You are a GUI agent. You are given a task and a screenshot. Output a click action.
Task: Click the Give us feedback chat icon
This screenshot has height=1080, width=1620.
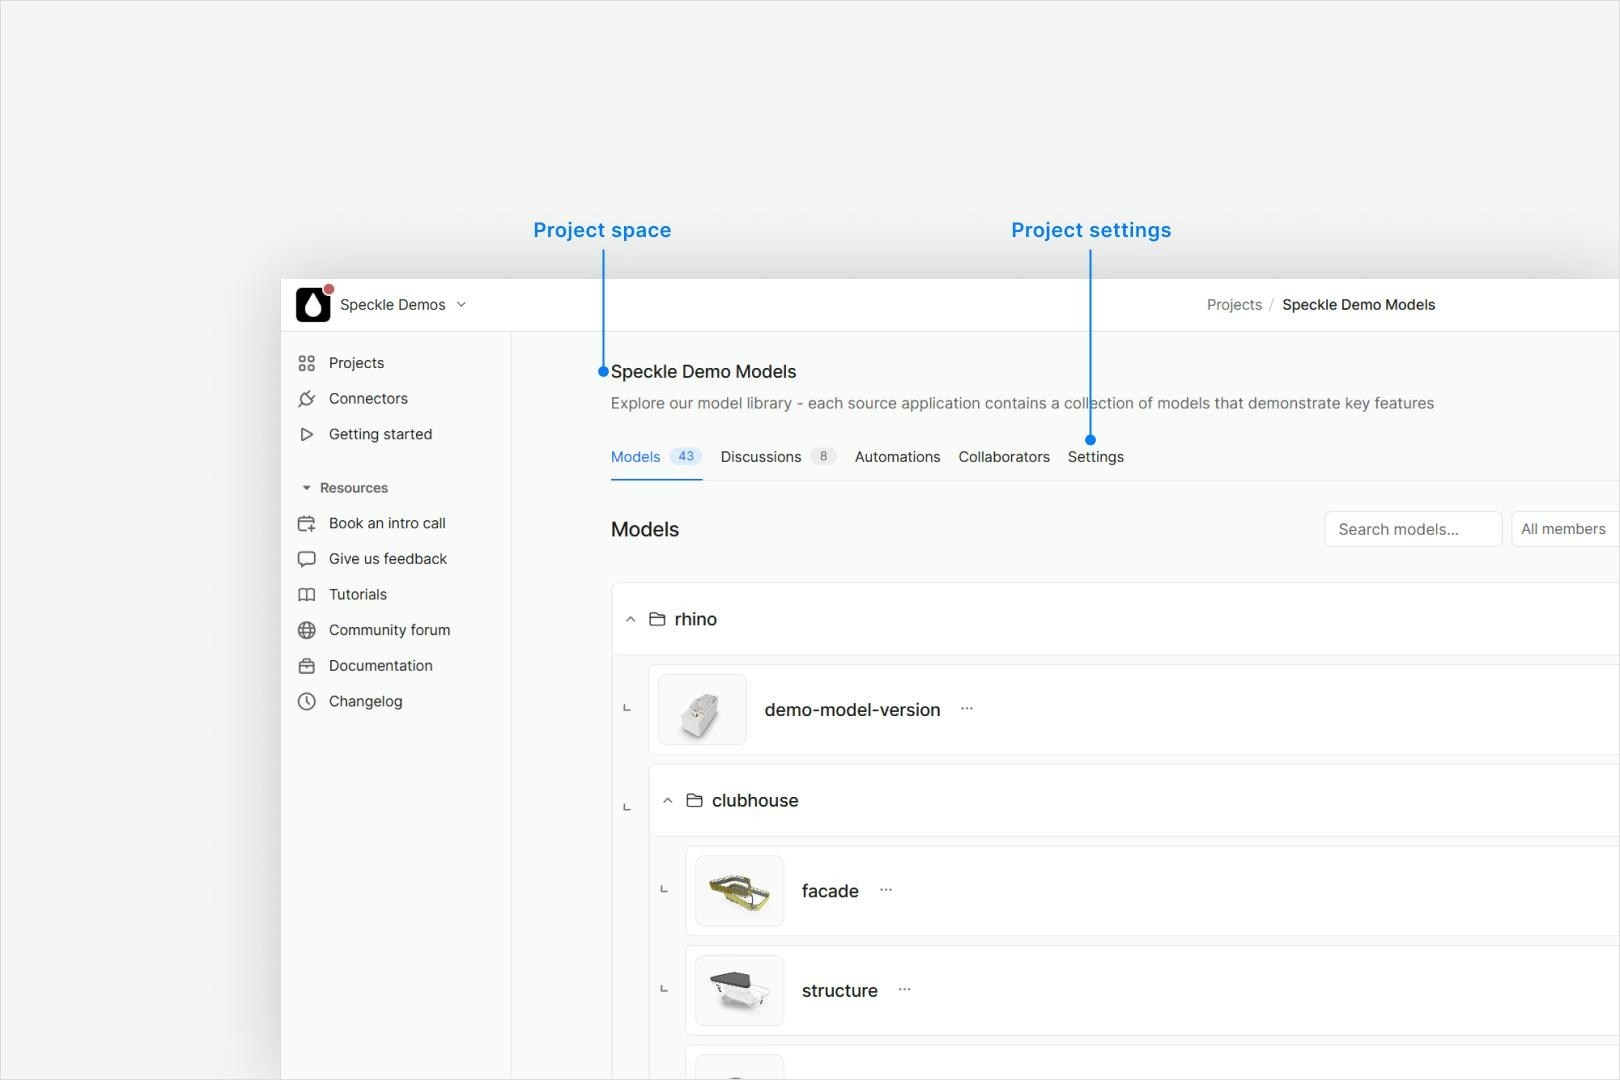pyautogui.click(x=307, y=559)
